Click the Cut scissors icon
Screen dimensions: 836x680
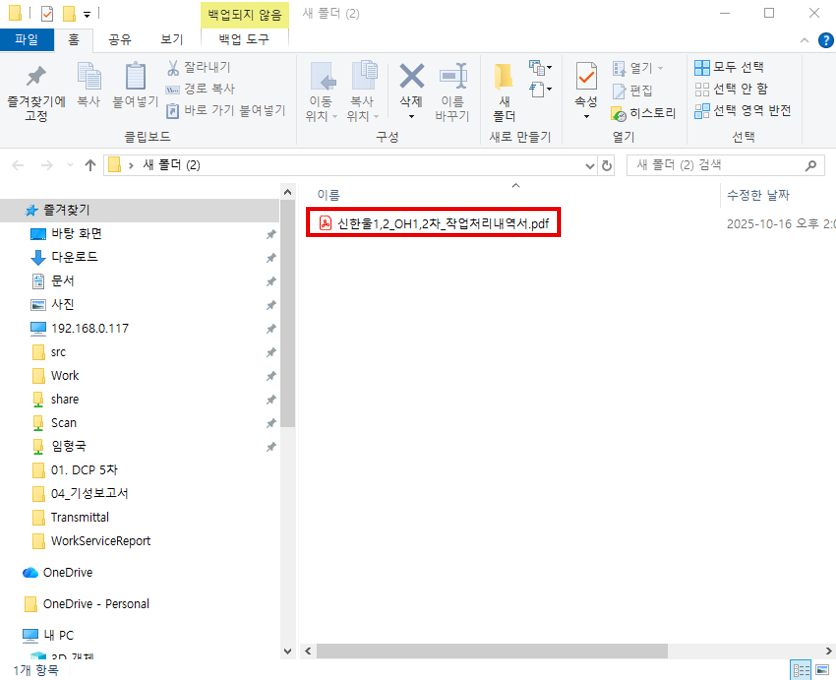(172, 68)
